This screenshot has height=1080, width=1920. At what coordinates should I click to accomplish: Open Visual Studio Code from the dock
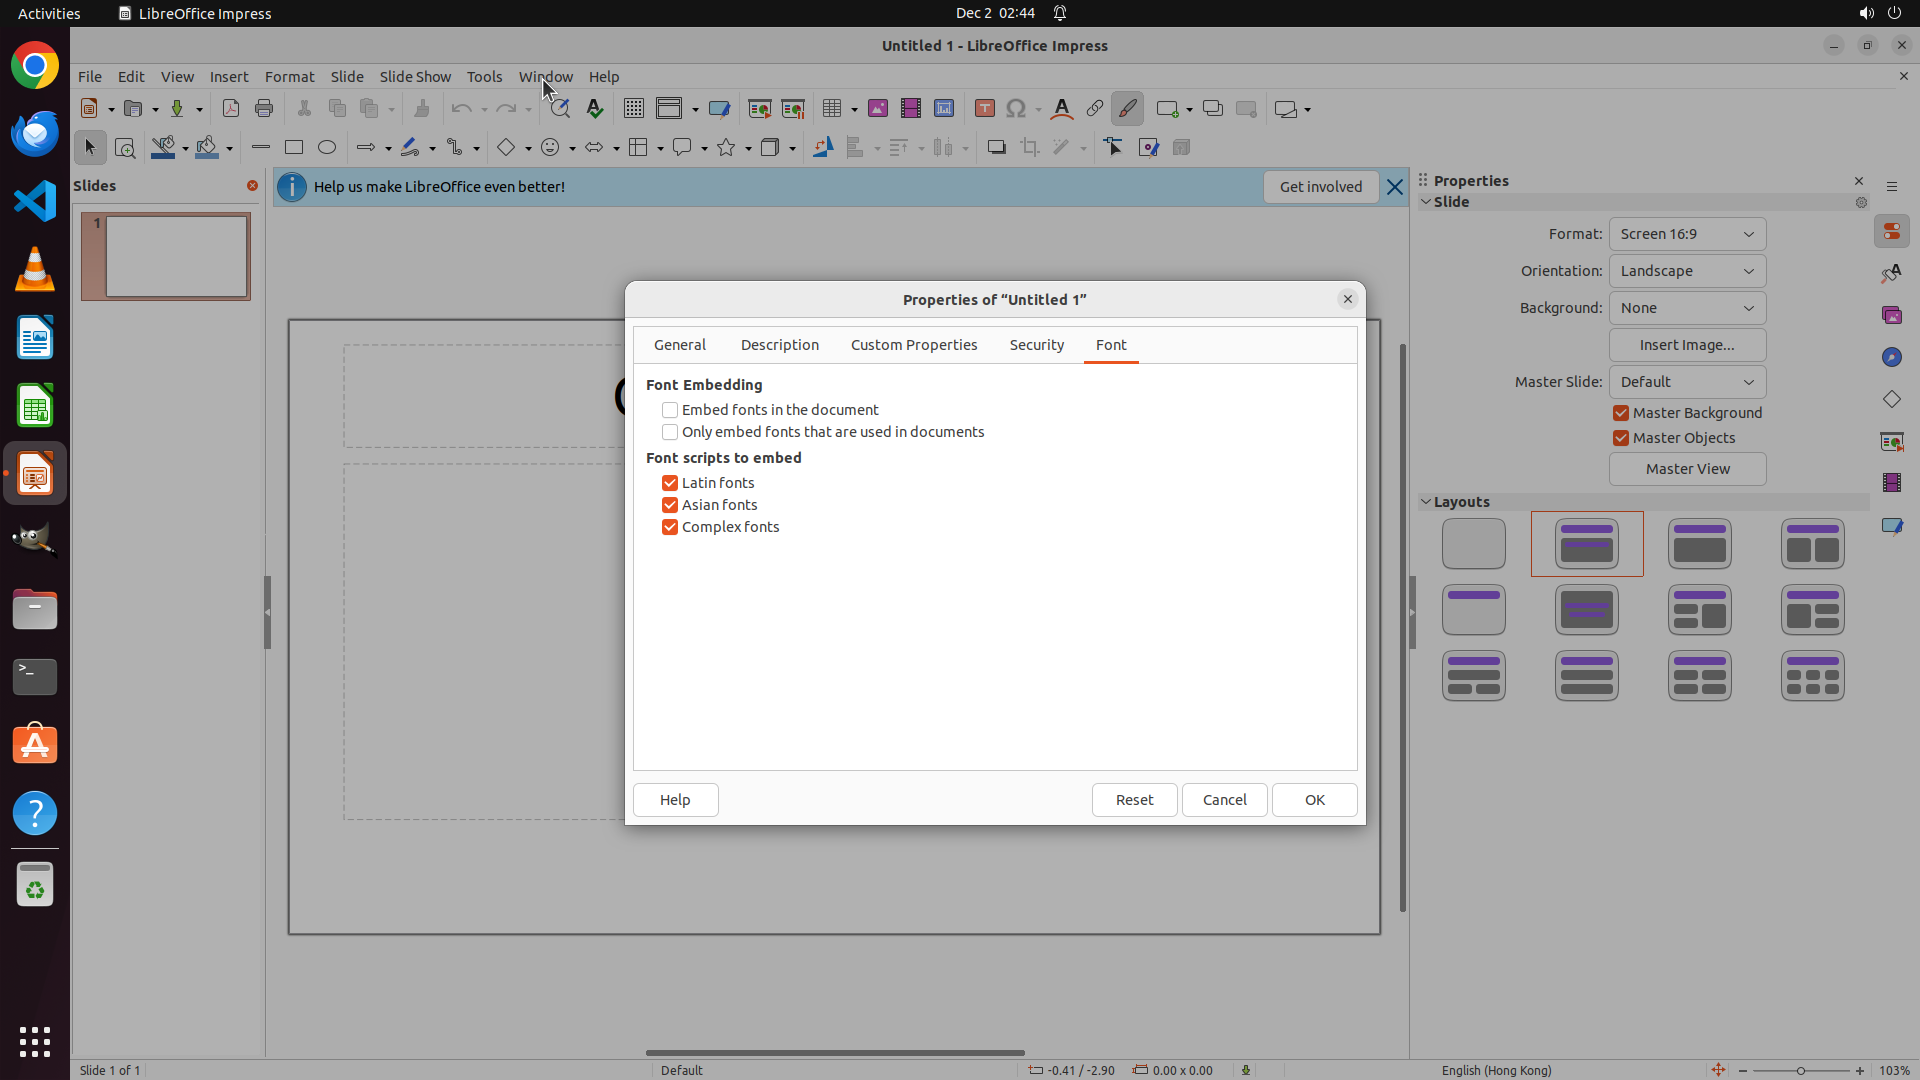(x=35, y=201)
